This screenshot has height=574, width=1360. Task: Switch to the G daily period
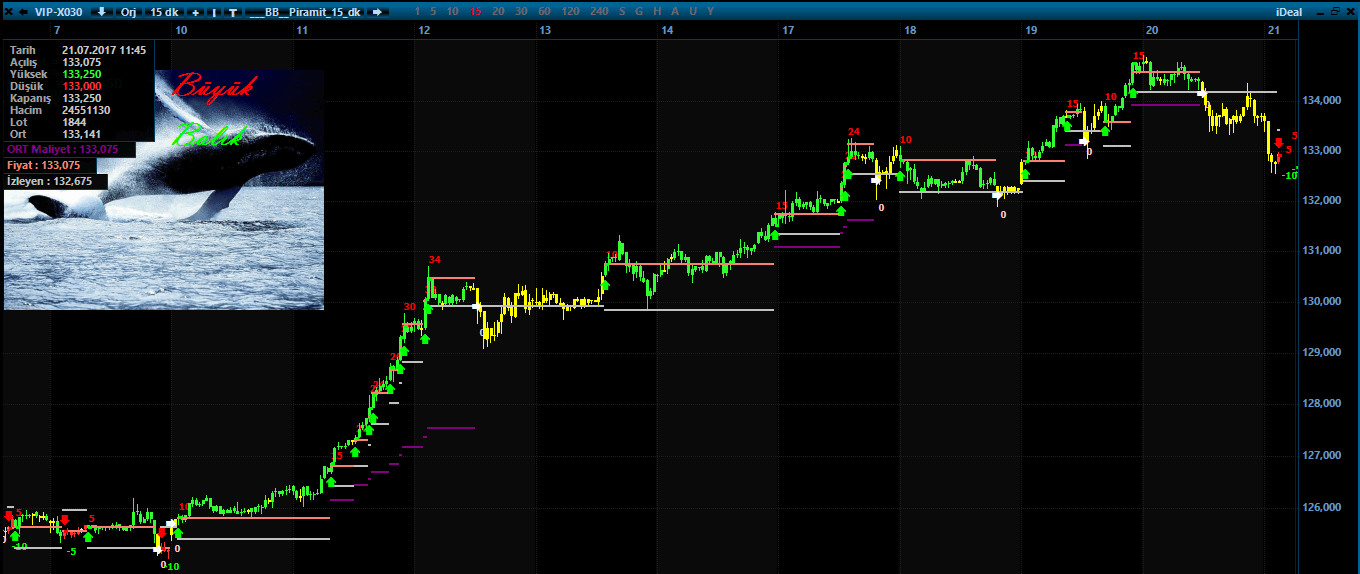(637, 11)
